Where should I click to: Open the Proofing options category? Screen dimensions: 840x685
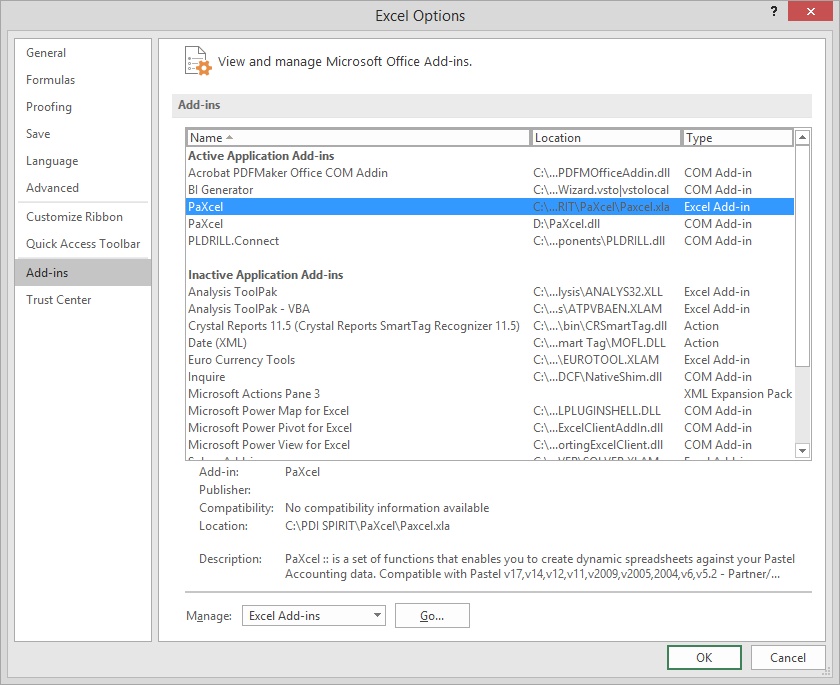click(x=83, y=107)
